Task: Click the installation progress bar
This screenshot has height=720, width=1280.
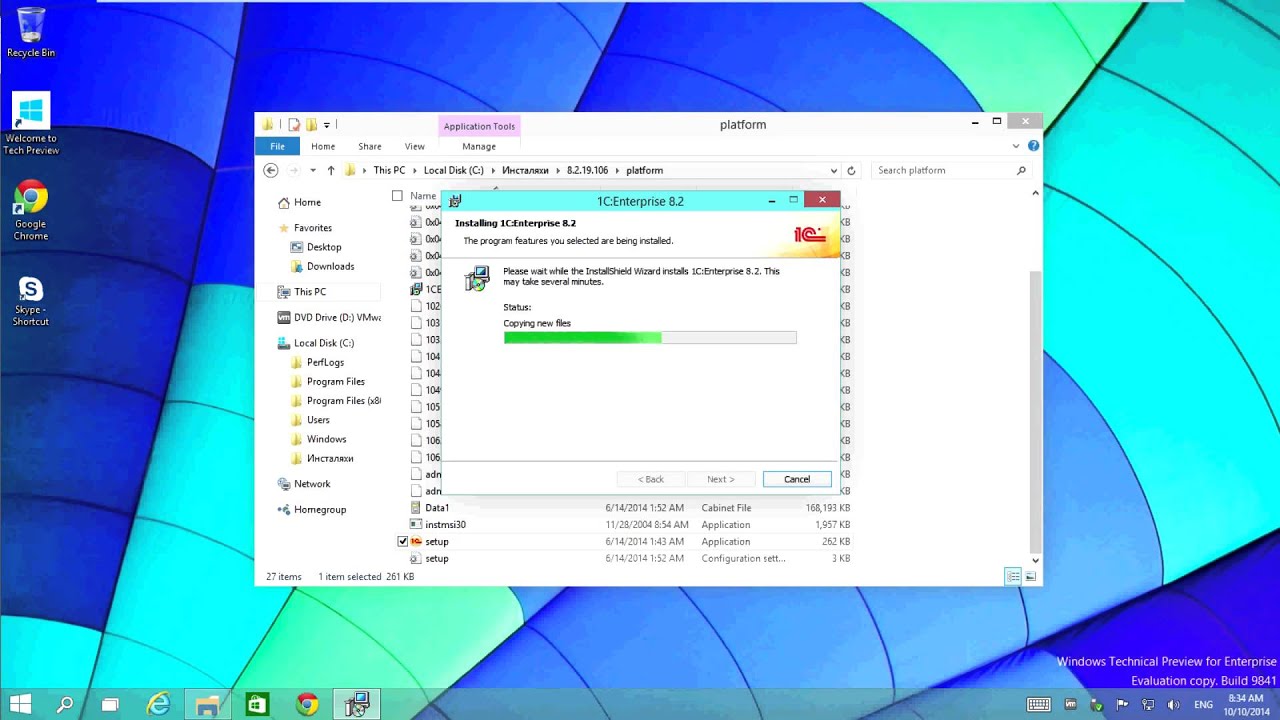Action: (650, 338)
